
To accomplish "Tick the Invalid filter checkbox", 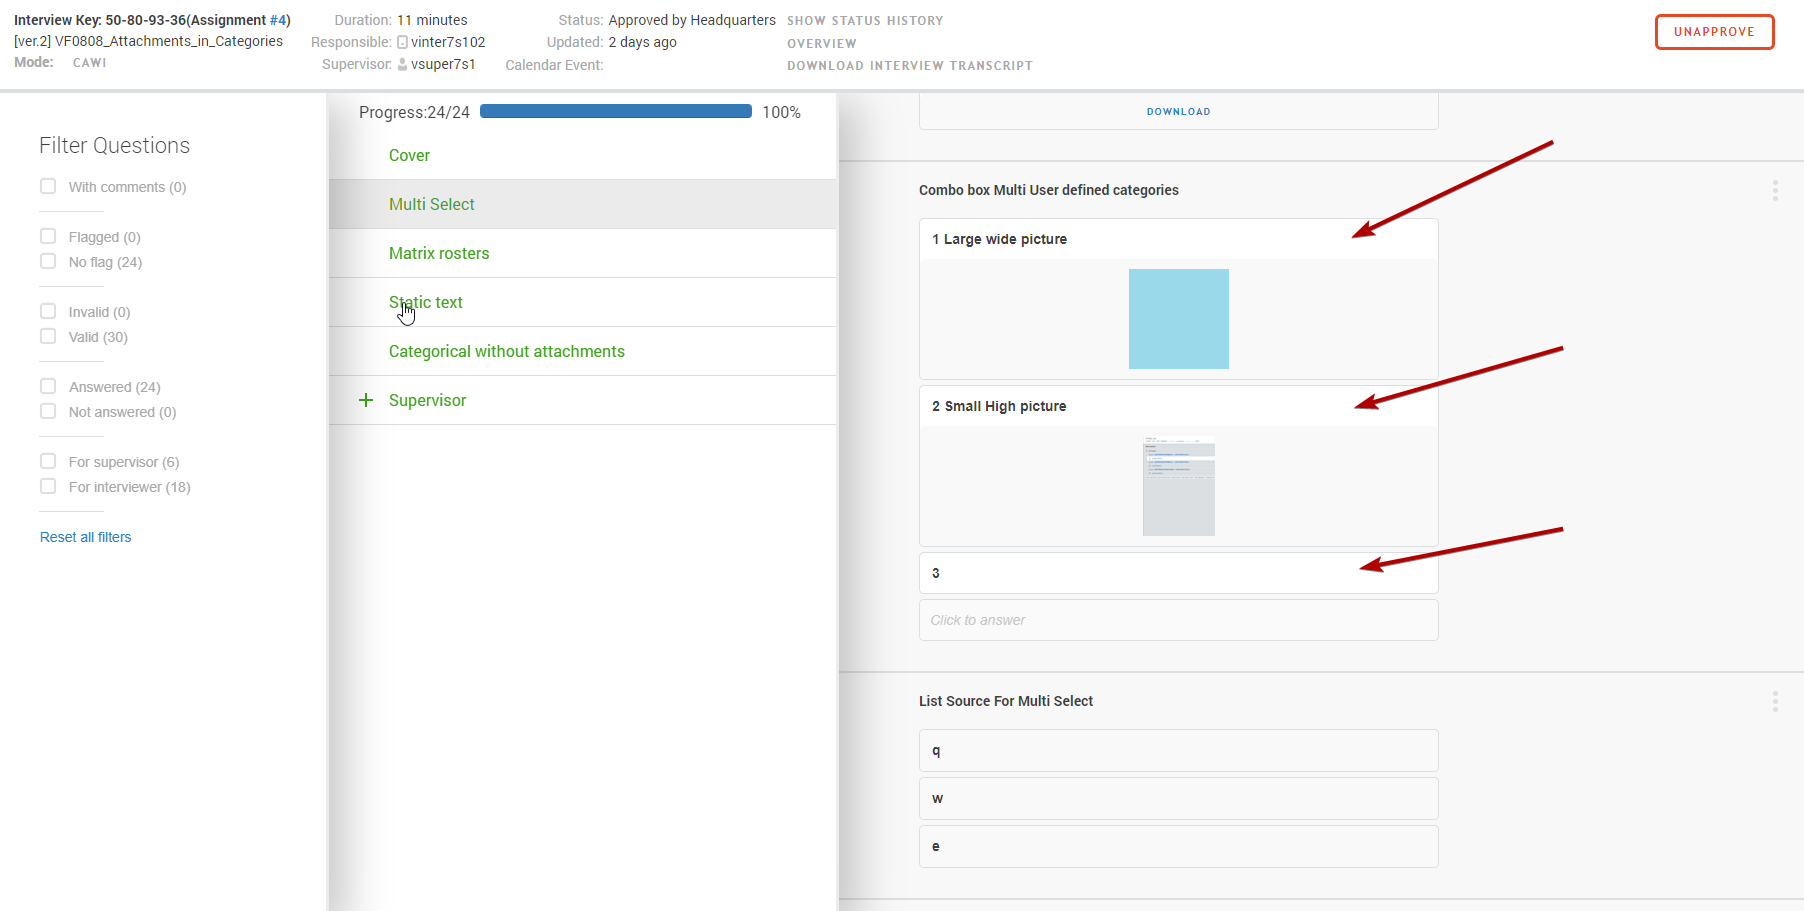I will pyautogui.click(x=48, y=311).
